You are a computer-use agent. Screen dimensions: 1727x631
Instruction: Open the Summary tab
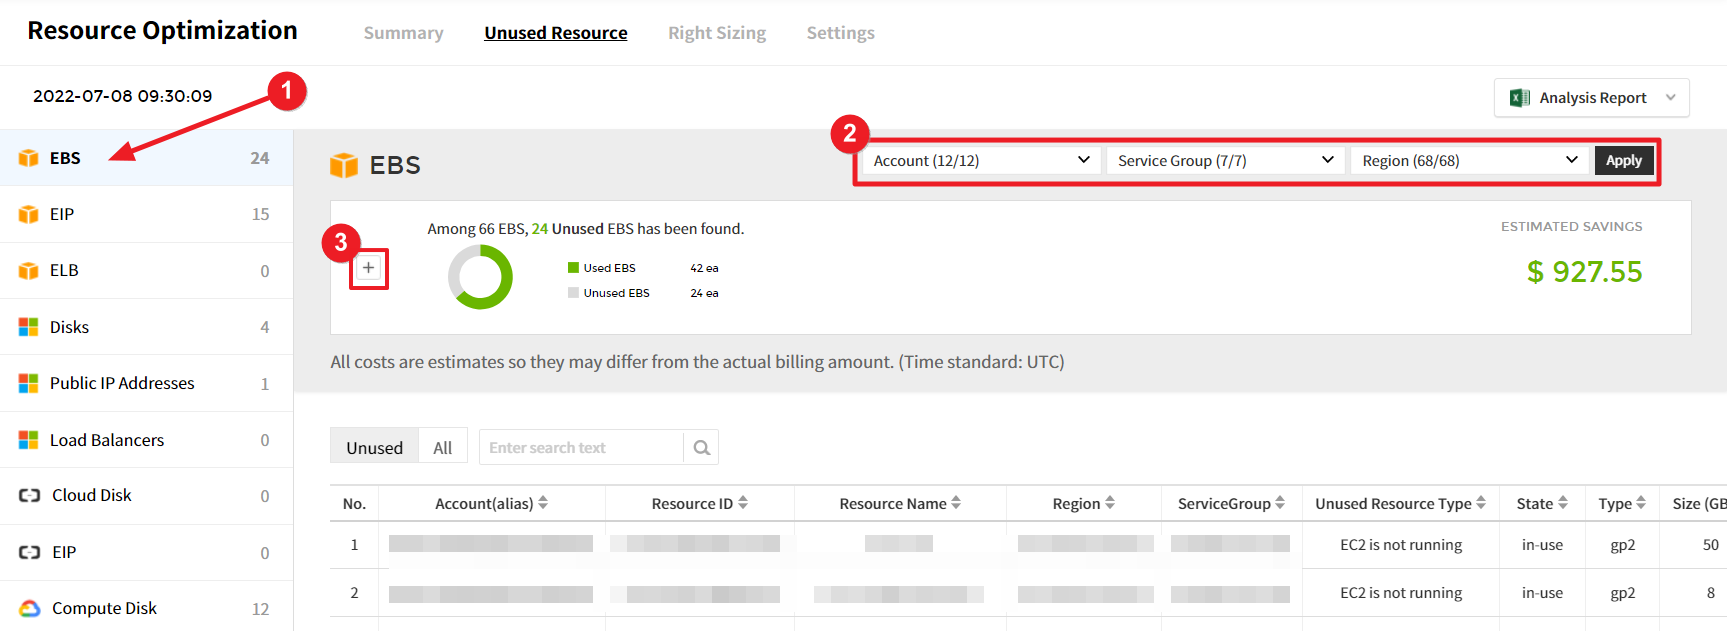[403, 33]
